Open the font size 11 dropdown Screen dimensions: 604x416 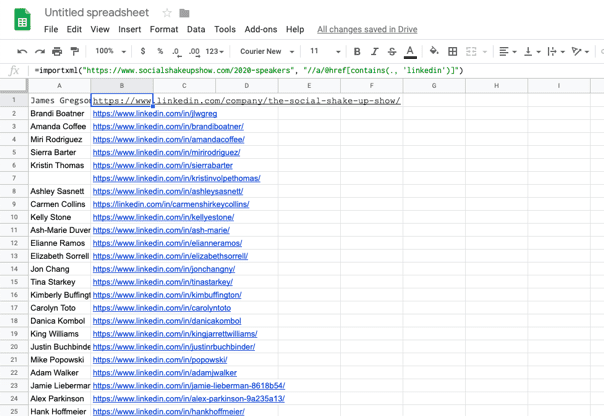[325, 51]
